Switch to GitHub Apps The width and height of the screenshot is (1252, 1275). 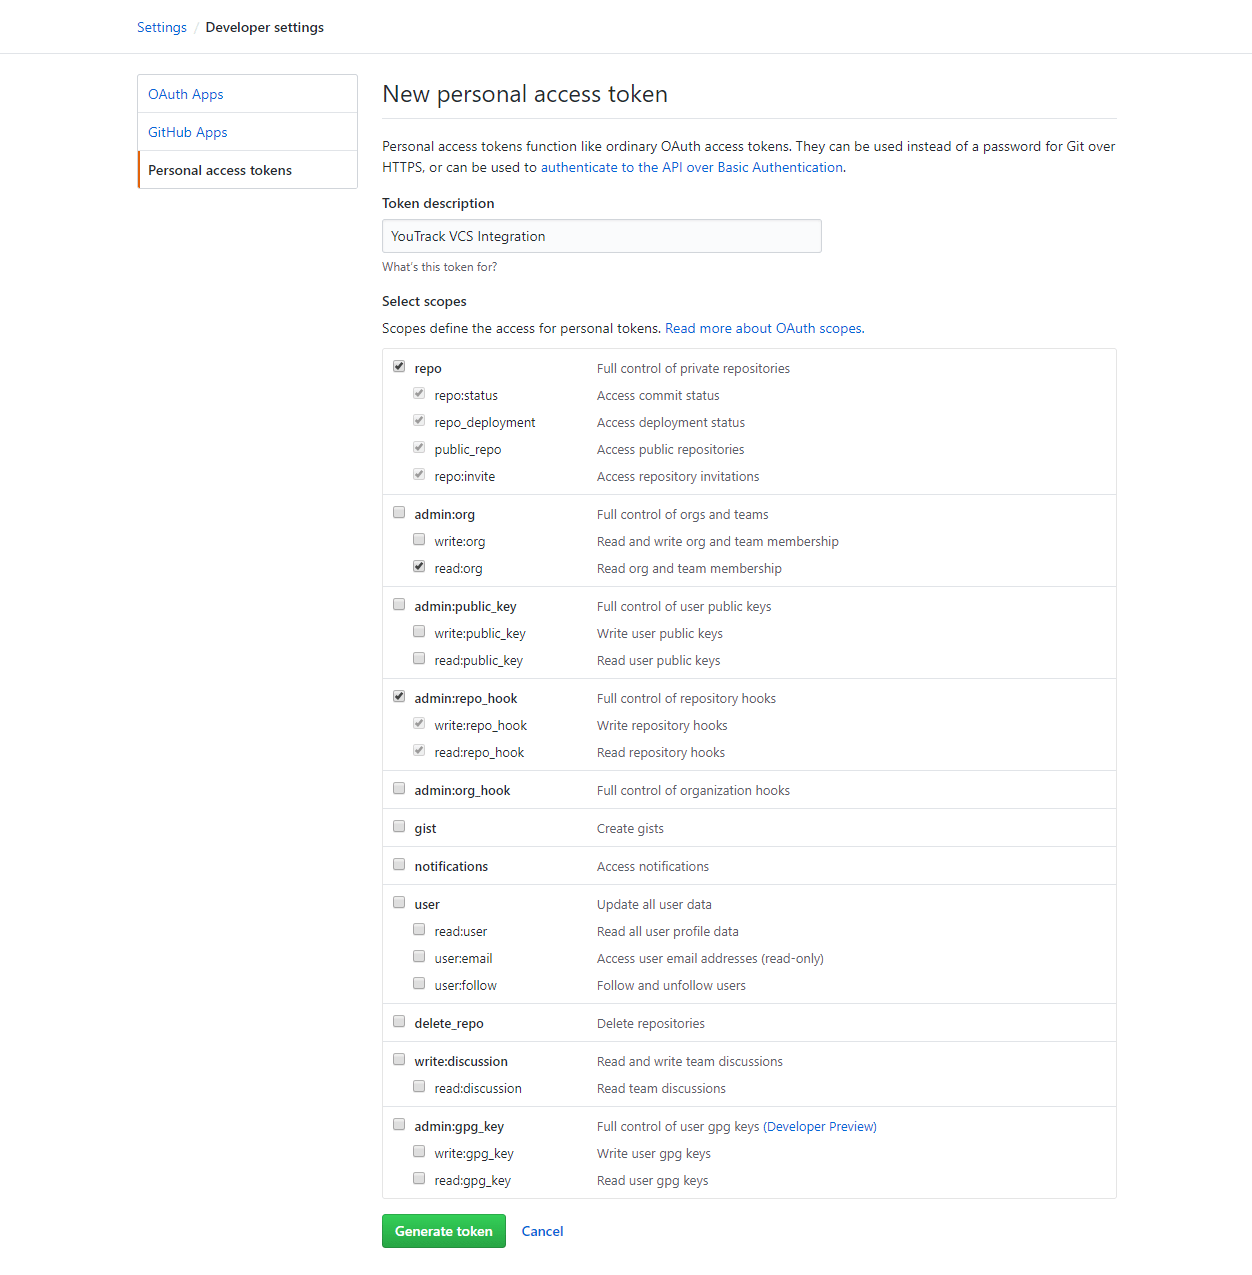[x=187, y=131]
